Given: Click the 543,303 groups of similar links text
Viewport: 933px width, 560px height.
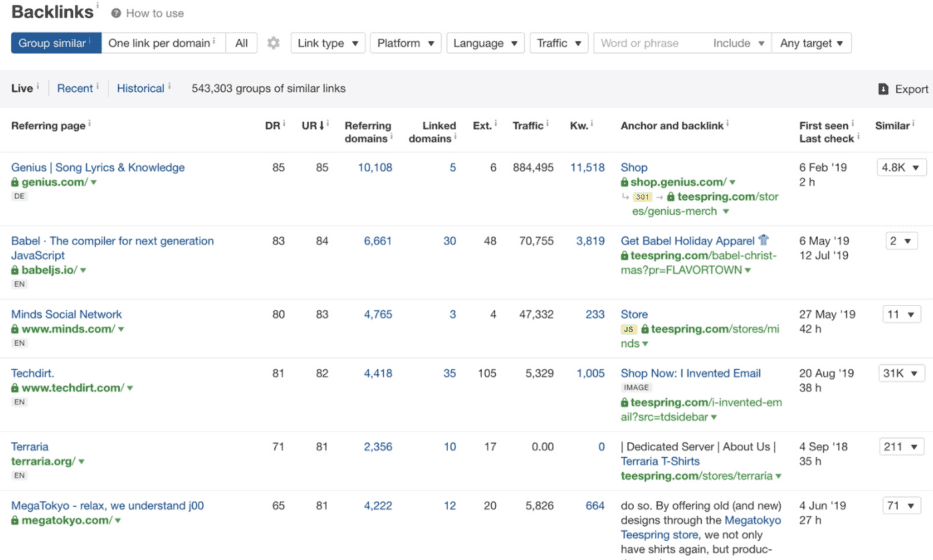Looking at the screenshot, I should point(268,88).
